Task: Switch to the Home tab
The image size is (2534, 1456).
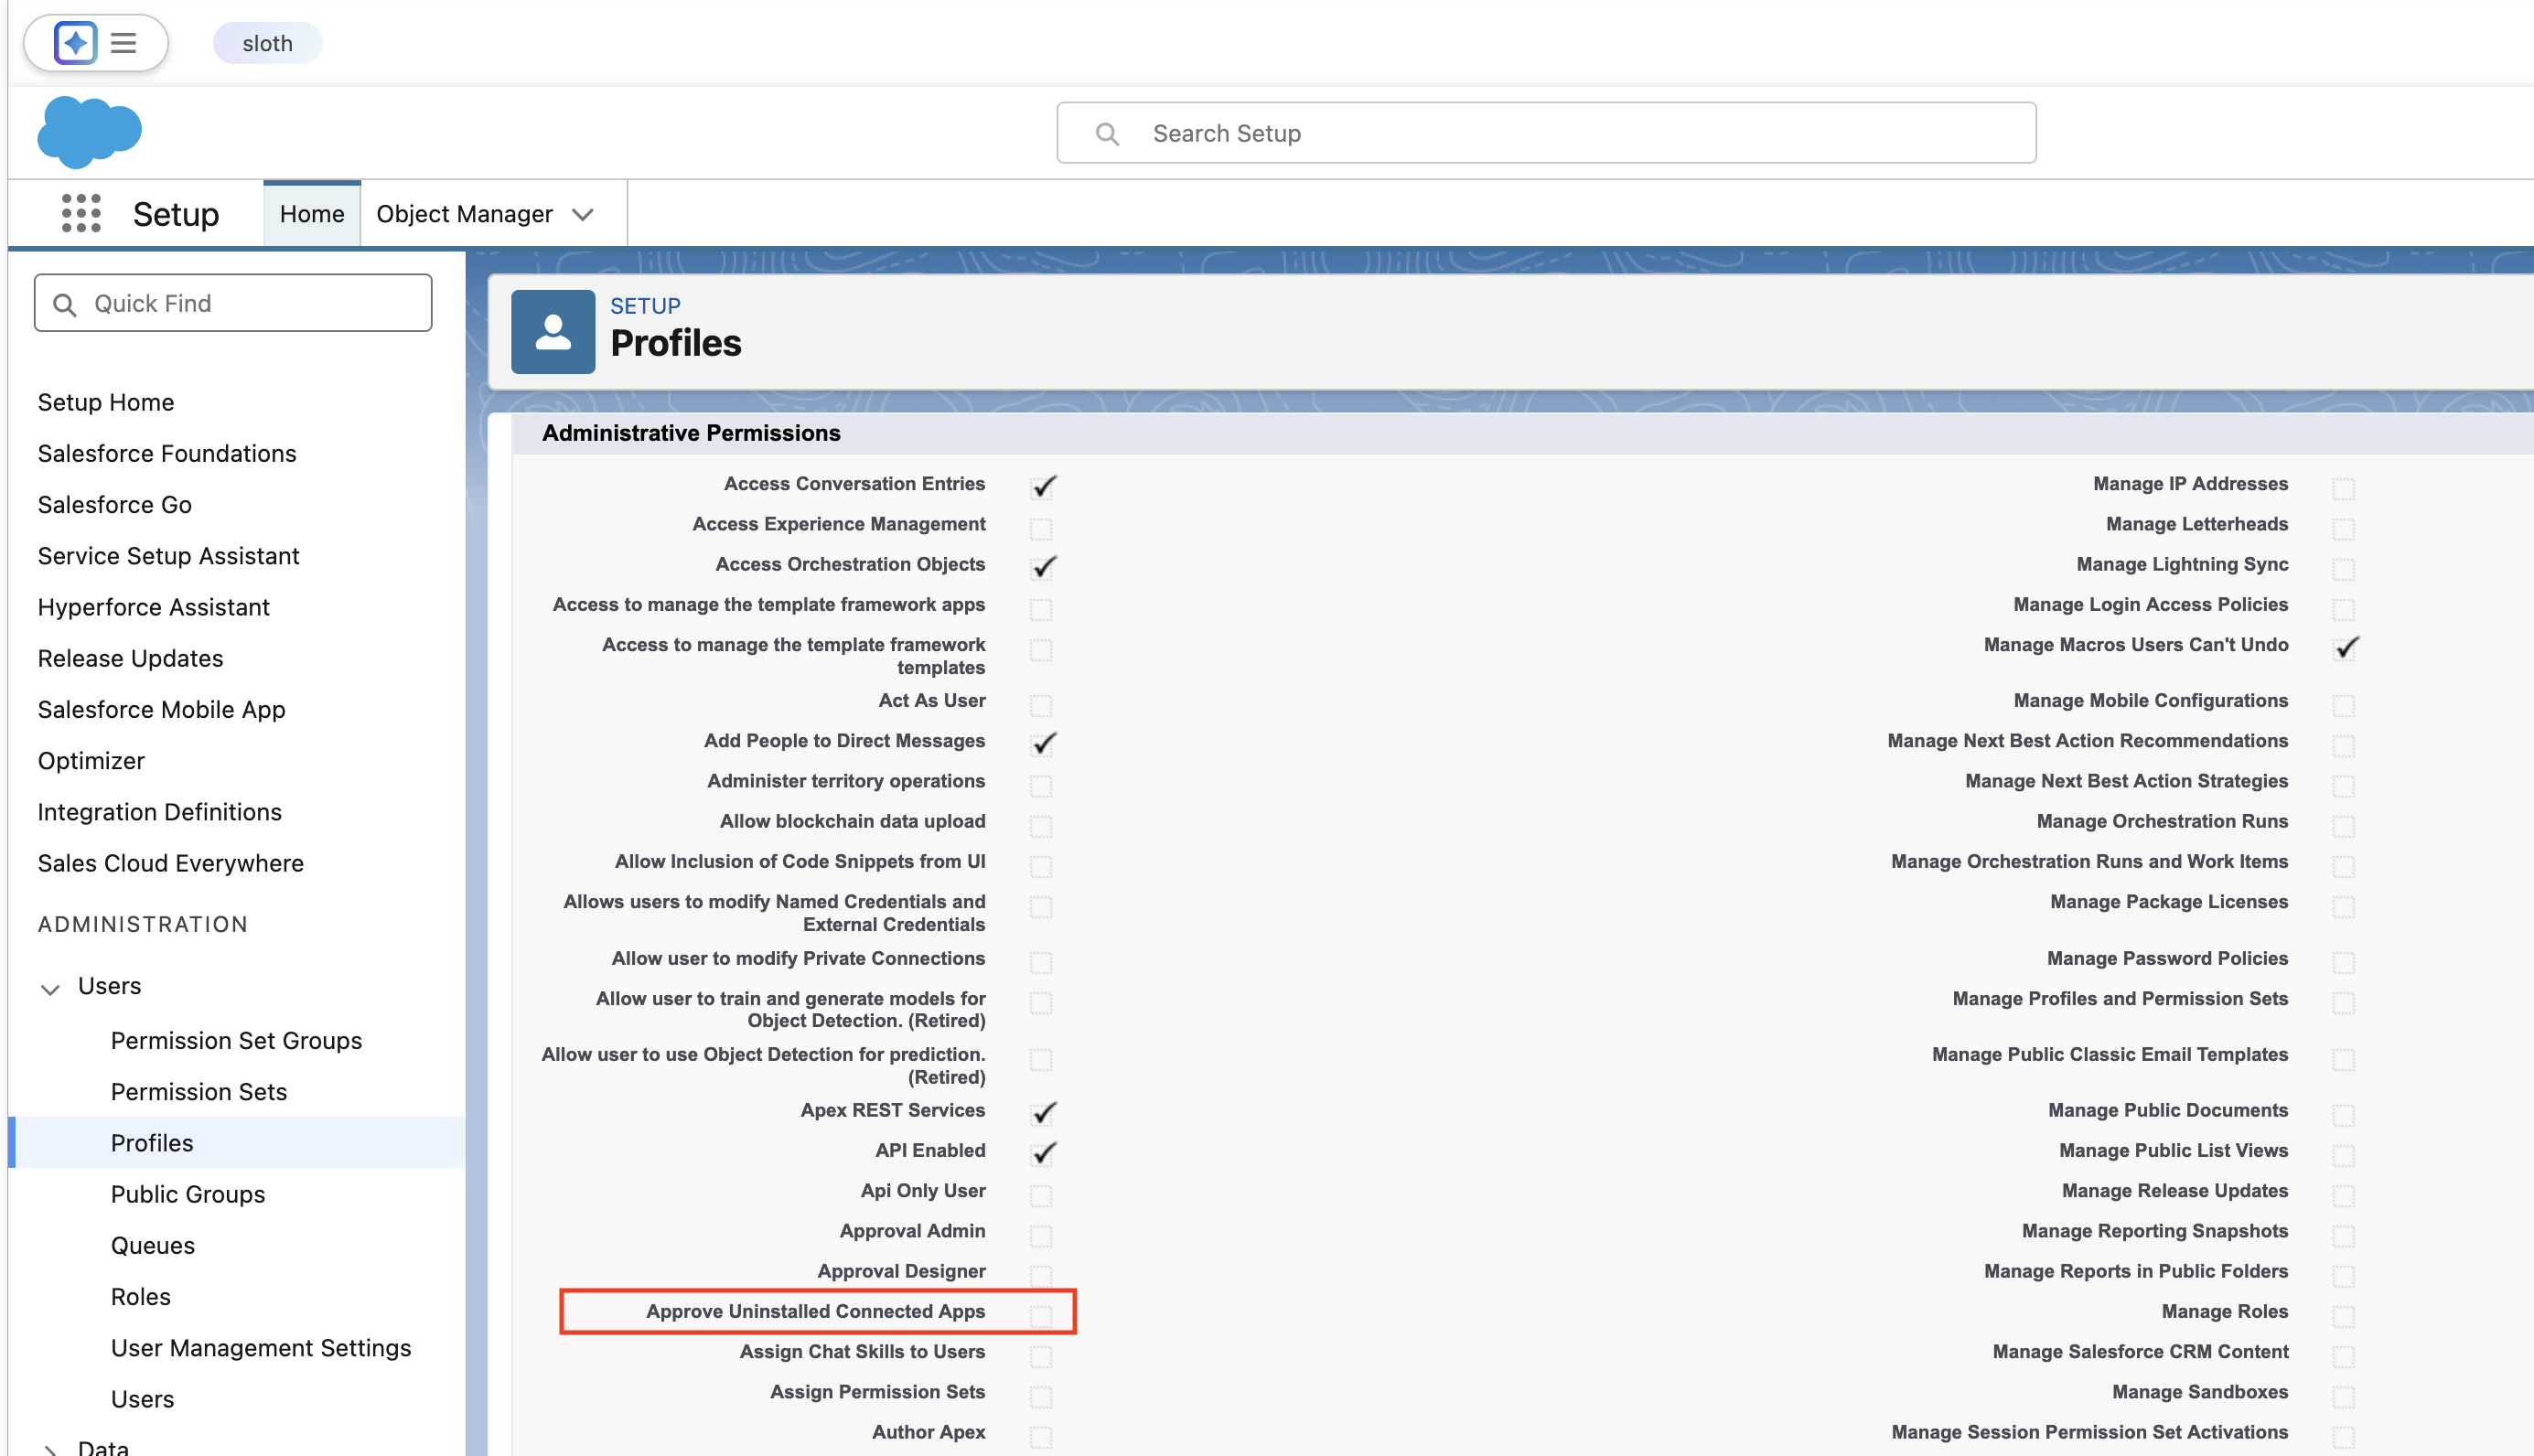Action: click(x=311, y=214)
